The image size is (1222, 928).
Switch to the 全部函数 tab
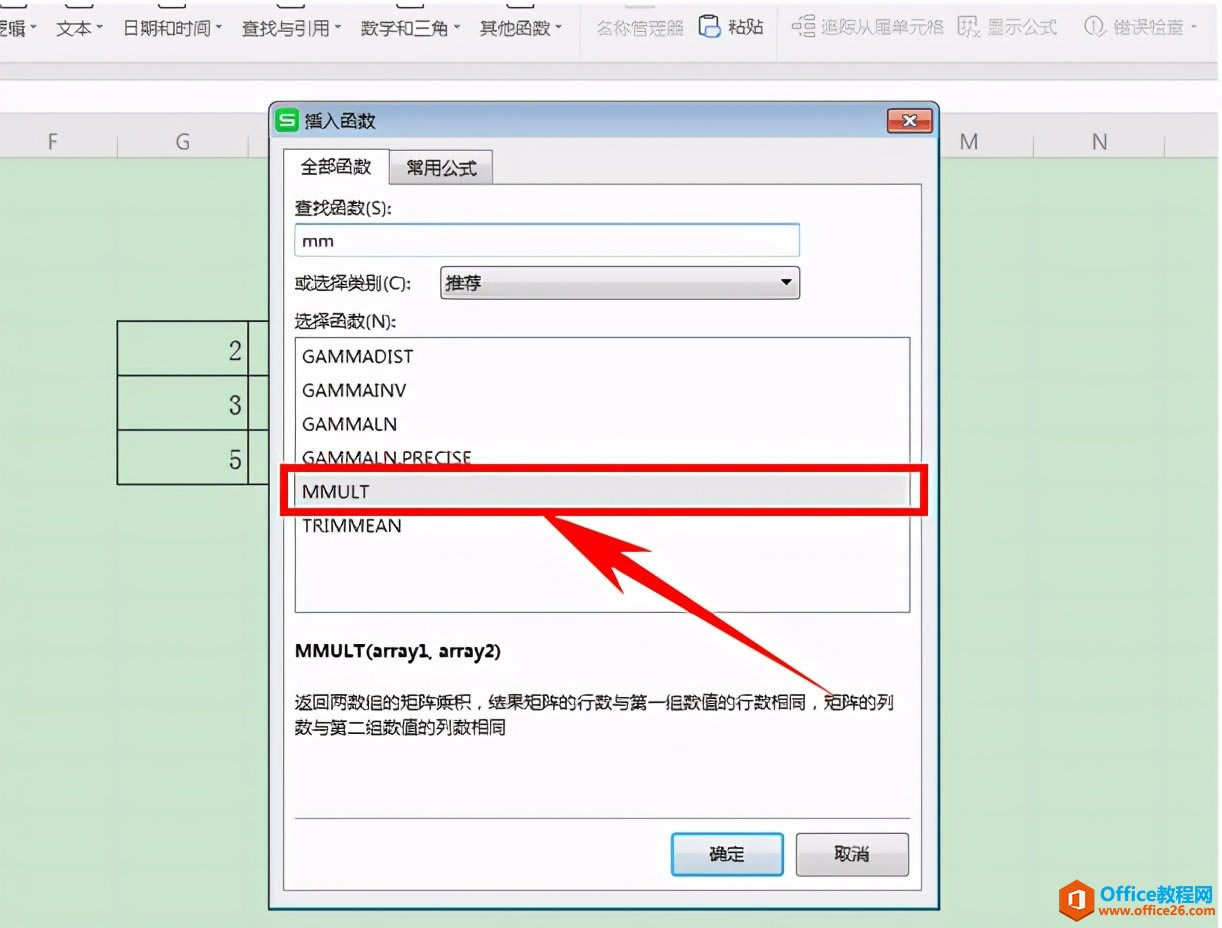click(336, 167)
